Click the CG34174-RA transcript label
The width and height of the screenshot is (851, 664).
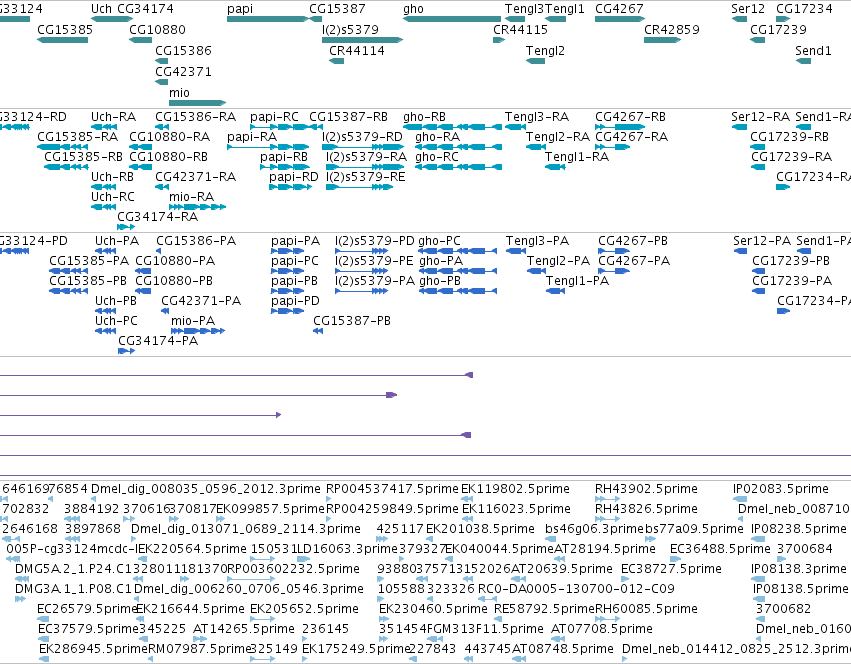coord(157,217)
